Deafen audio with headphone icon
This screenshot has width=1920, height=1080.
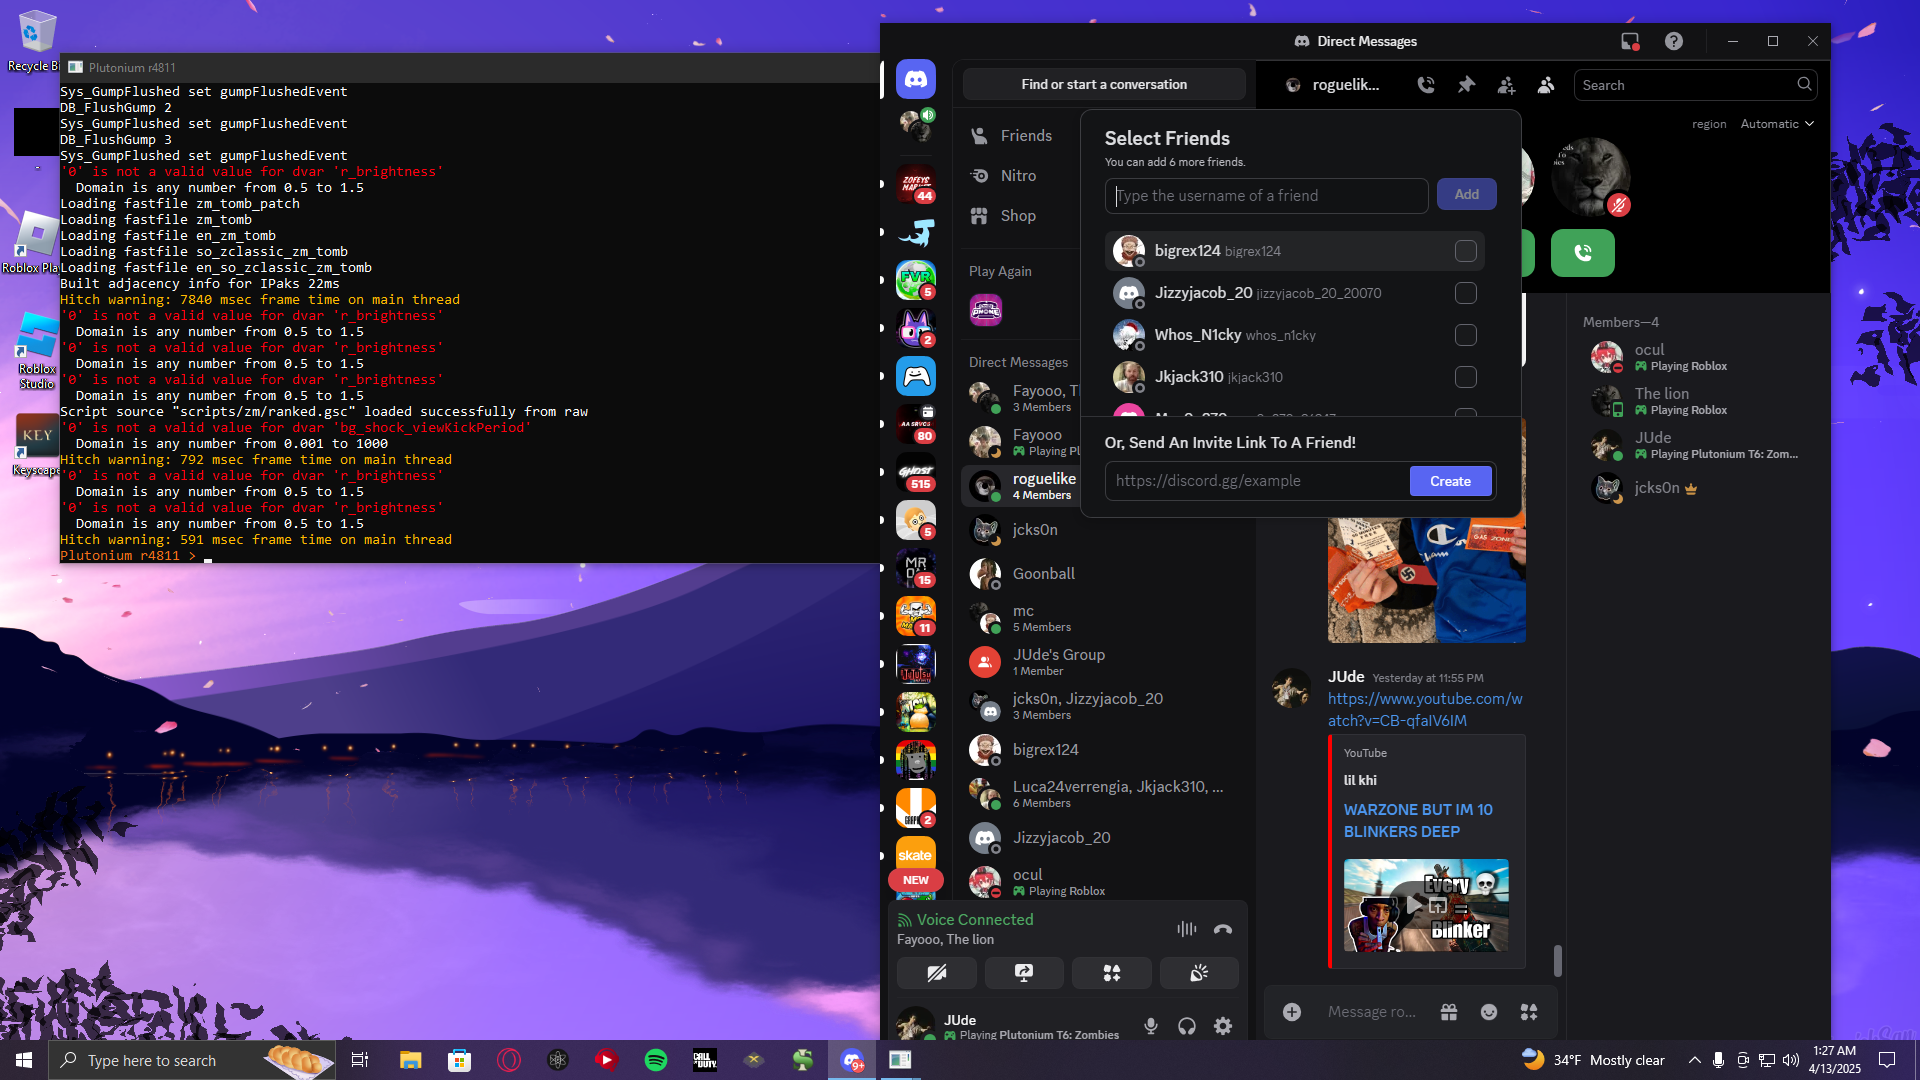[x=1187, y=1026]
